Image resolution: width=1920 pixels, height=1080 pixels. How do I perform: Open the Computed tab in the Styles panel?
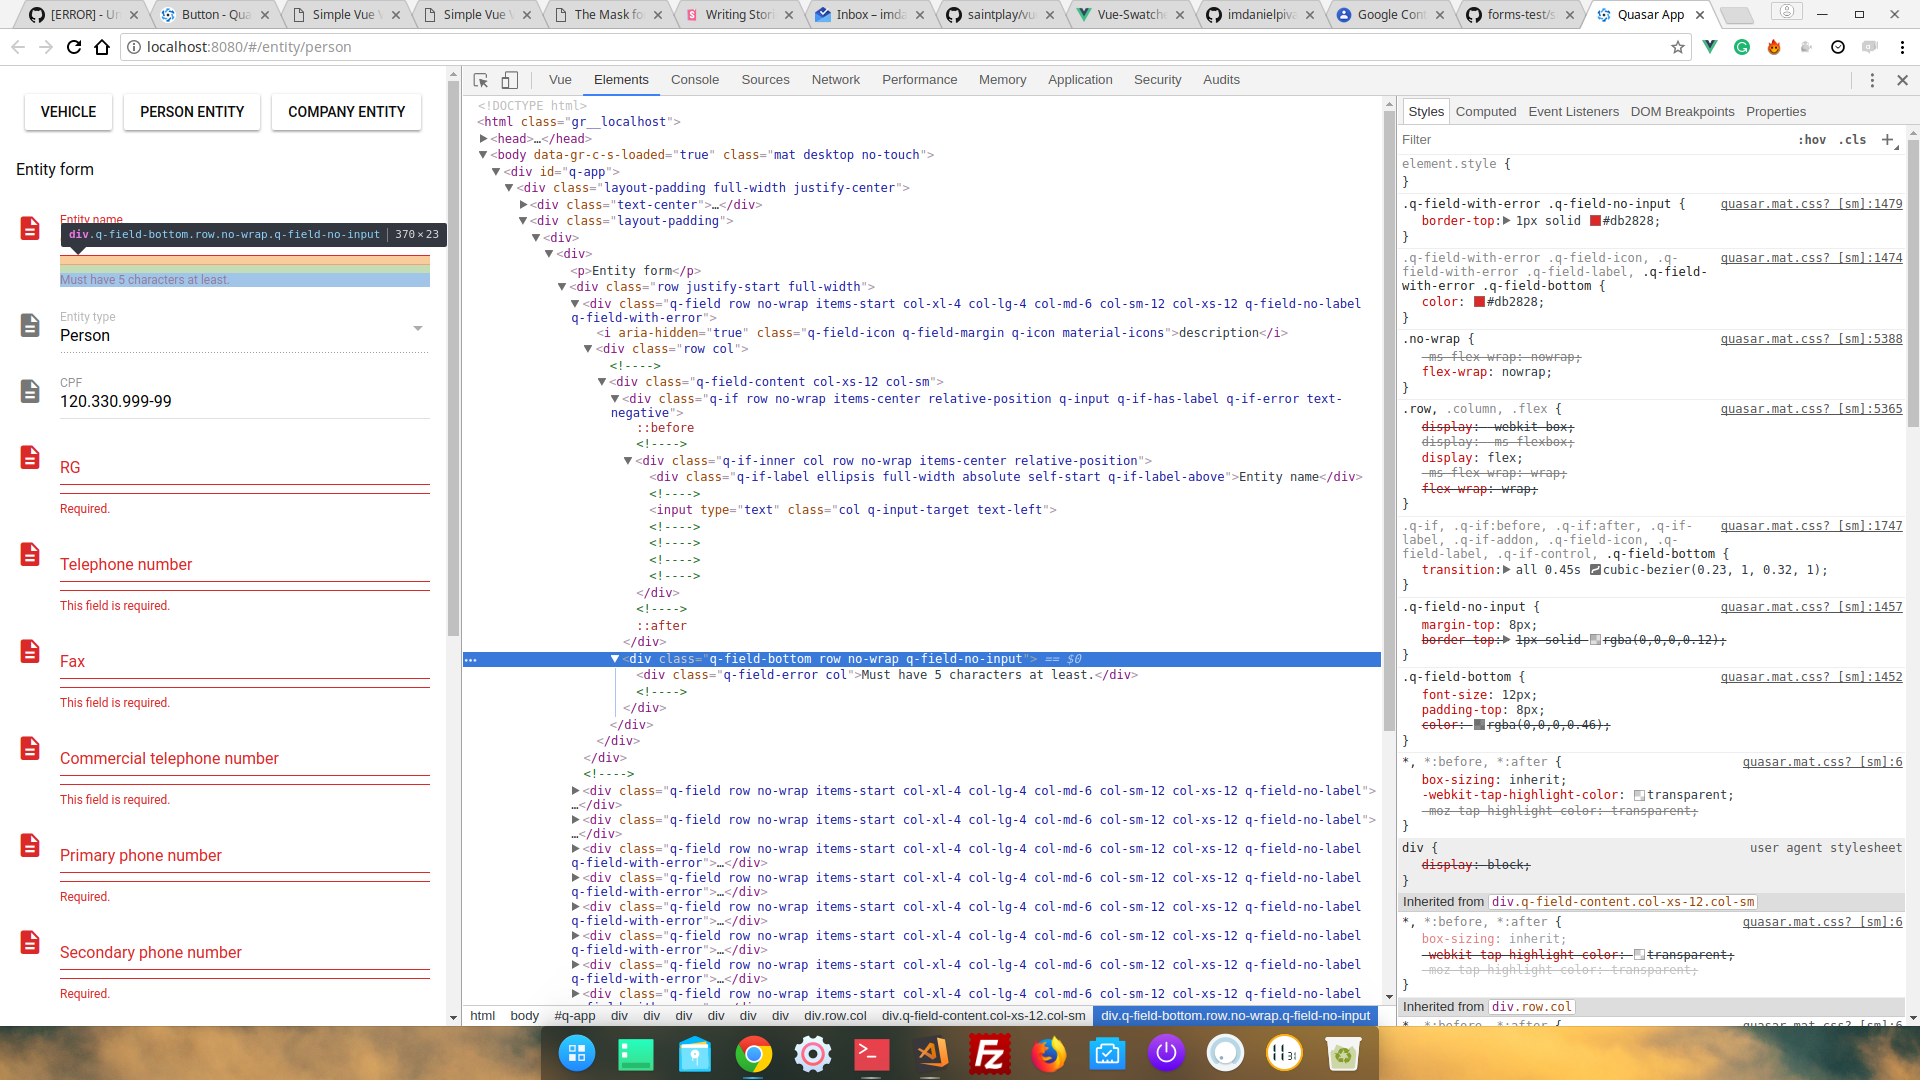pyautogui.click(x=1486, y=111)
